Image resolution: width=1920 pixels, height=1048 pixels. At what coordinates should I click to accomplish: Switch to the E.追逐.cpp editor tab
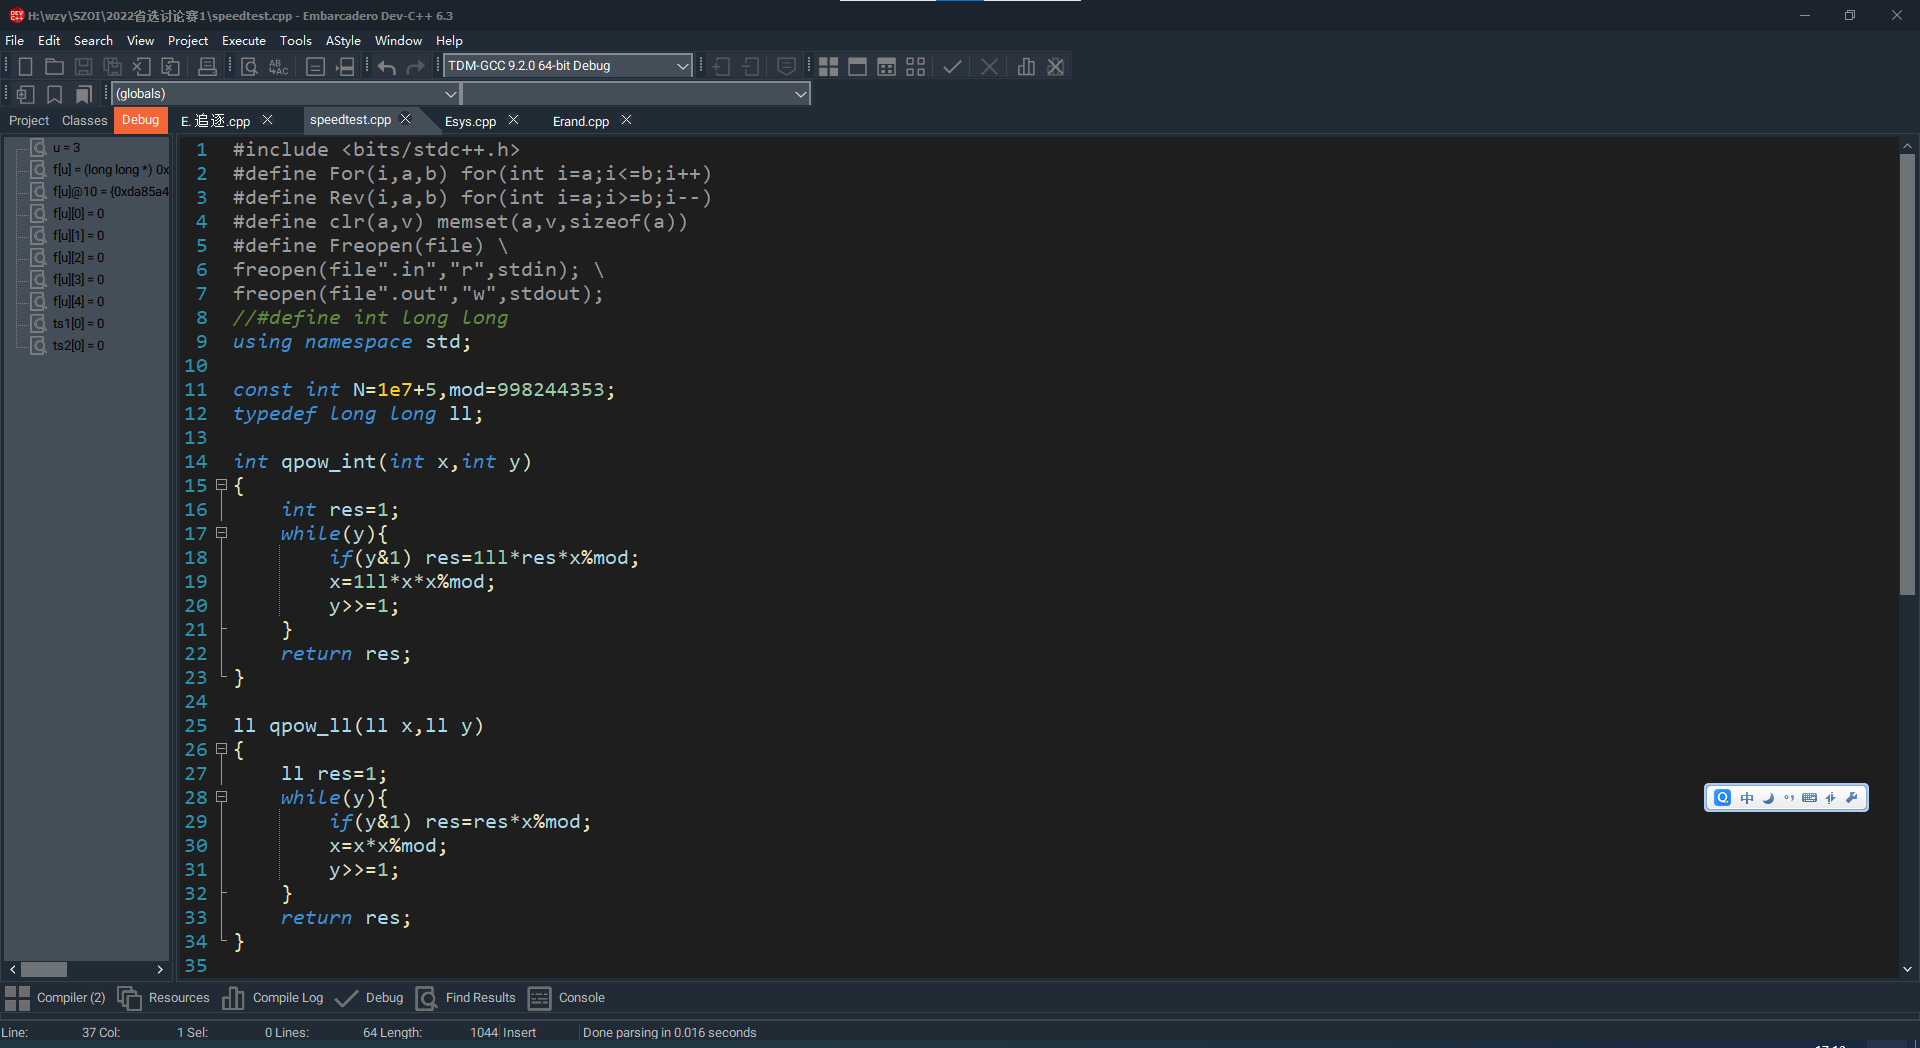(215, 121)
